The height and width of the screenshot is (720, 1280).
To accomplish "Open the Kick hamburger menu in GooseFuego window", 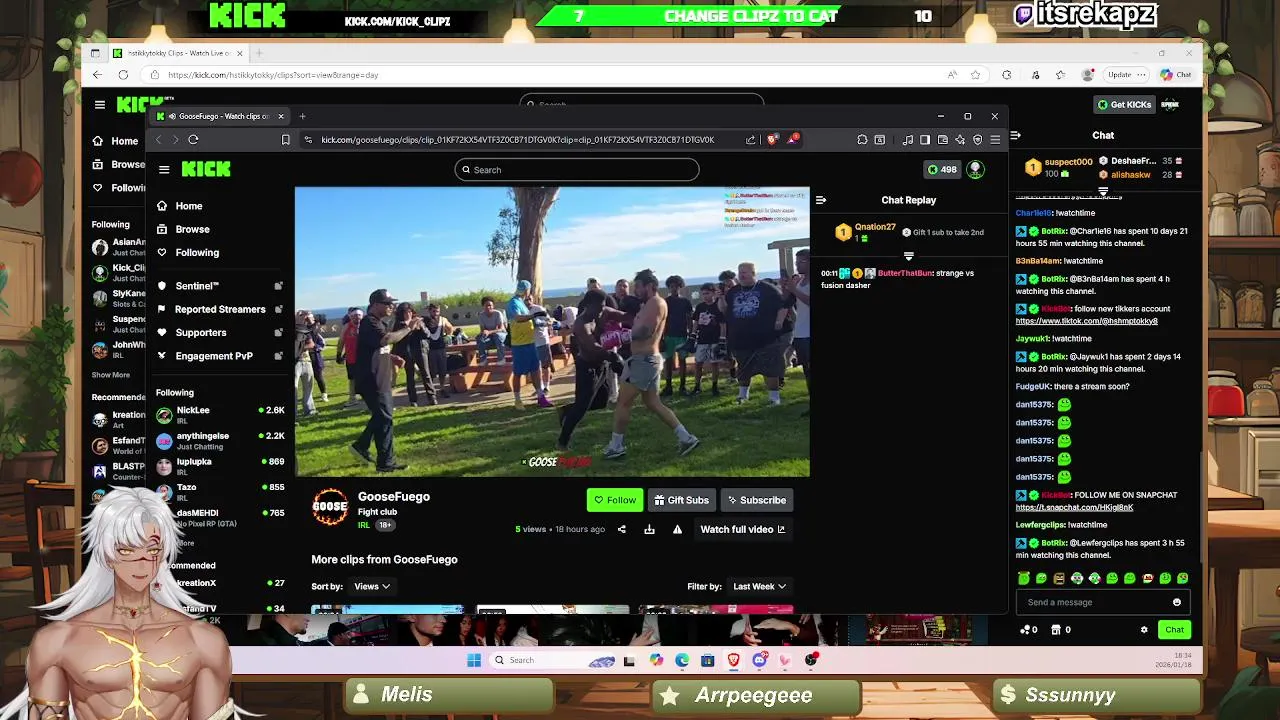I will (164, 170).
